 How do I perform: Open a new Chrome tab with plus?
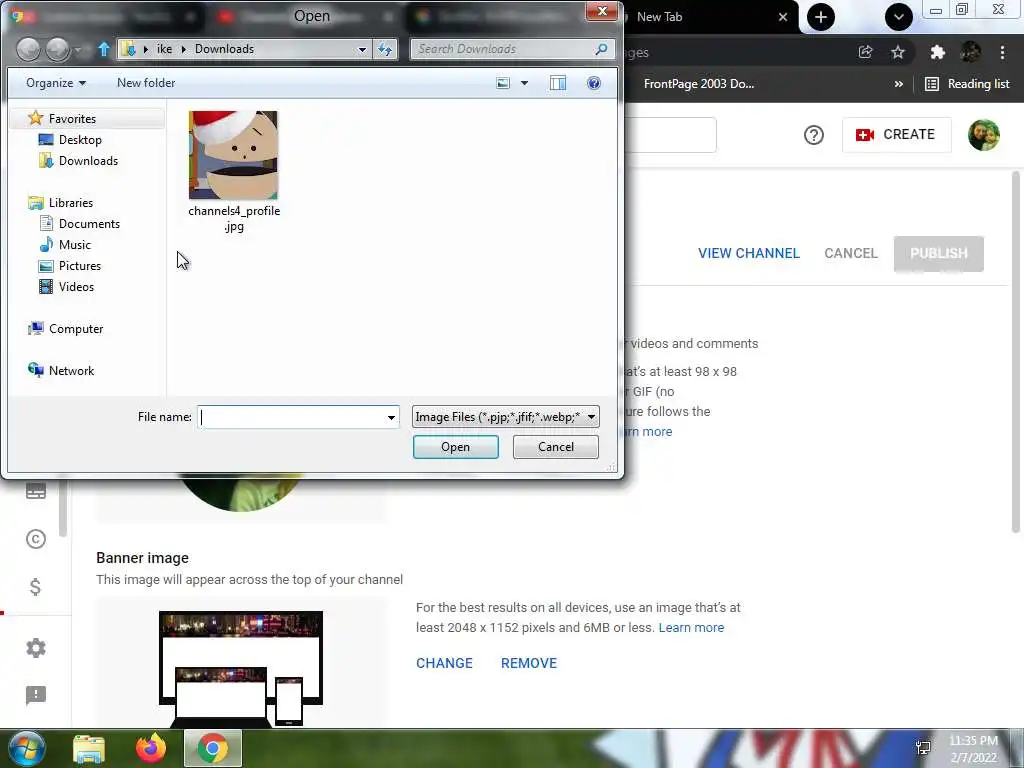pos(821,17)
